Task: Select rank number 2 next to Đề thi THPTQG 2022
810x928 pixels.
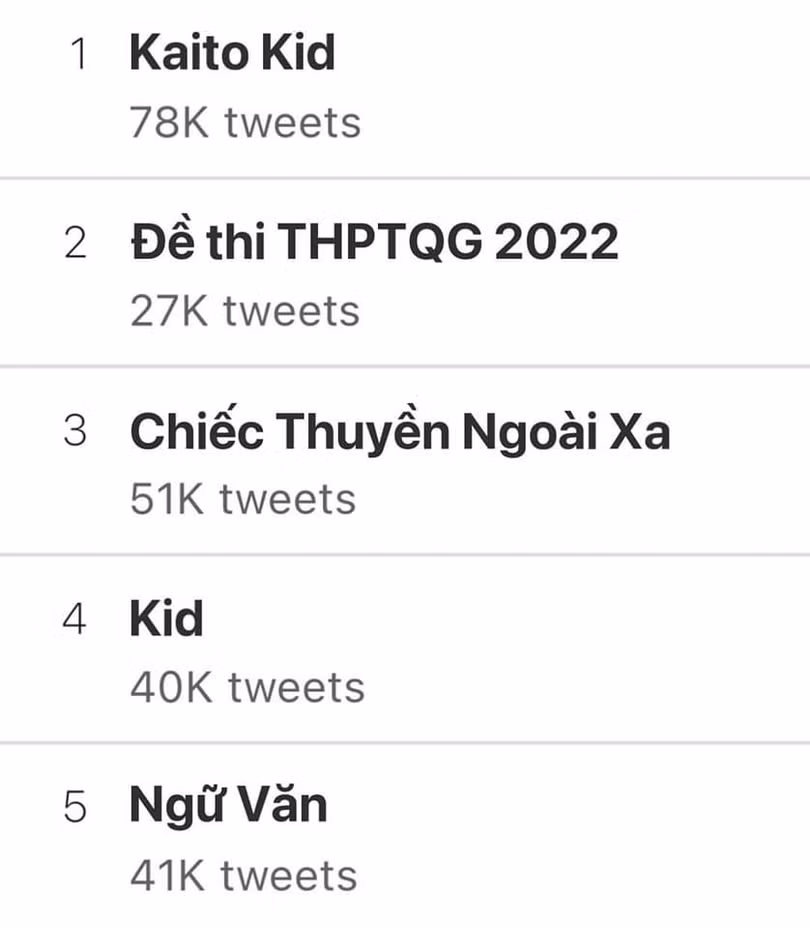Action: (x=81, y=240)
